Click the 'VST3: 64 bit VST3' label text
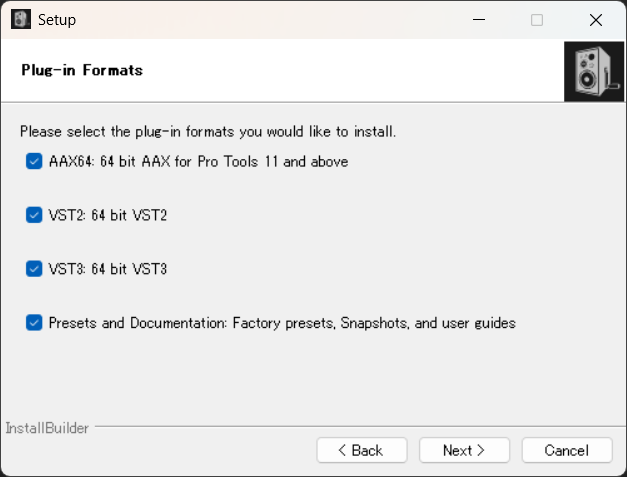The height and width of the screenshot is (477, 627). click(108, 269)
